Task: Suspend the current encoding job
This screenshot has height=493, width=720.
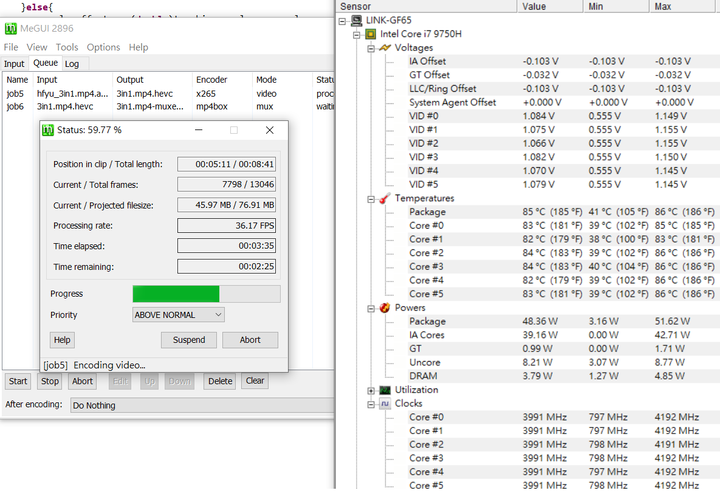Action: pyautogui.click(x=189, y=340)
